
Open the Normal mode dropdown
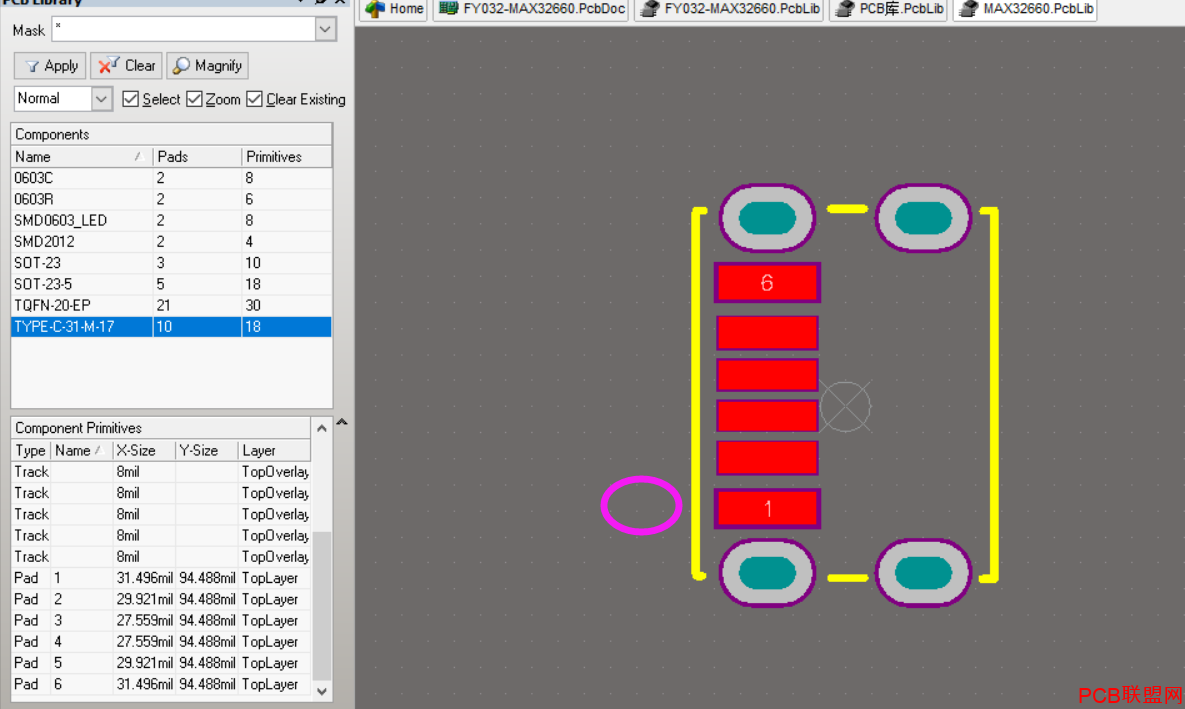tap(101, 99)
